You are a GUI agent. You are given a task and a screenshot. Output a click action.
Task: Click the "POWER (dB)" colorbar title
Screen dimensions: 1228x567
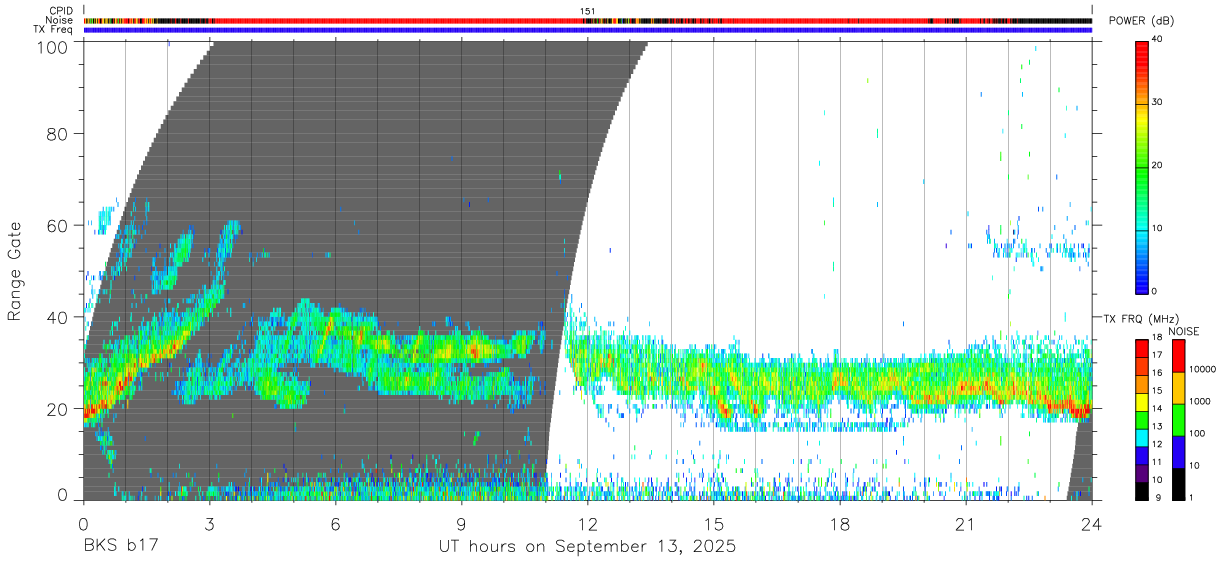click(x=1142, y=21)
